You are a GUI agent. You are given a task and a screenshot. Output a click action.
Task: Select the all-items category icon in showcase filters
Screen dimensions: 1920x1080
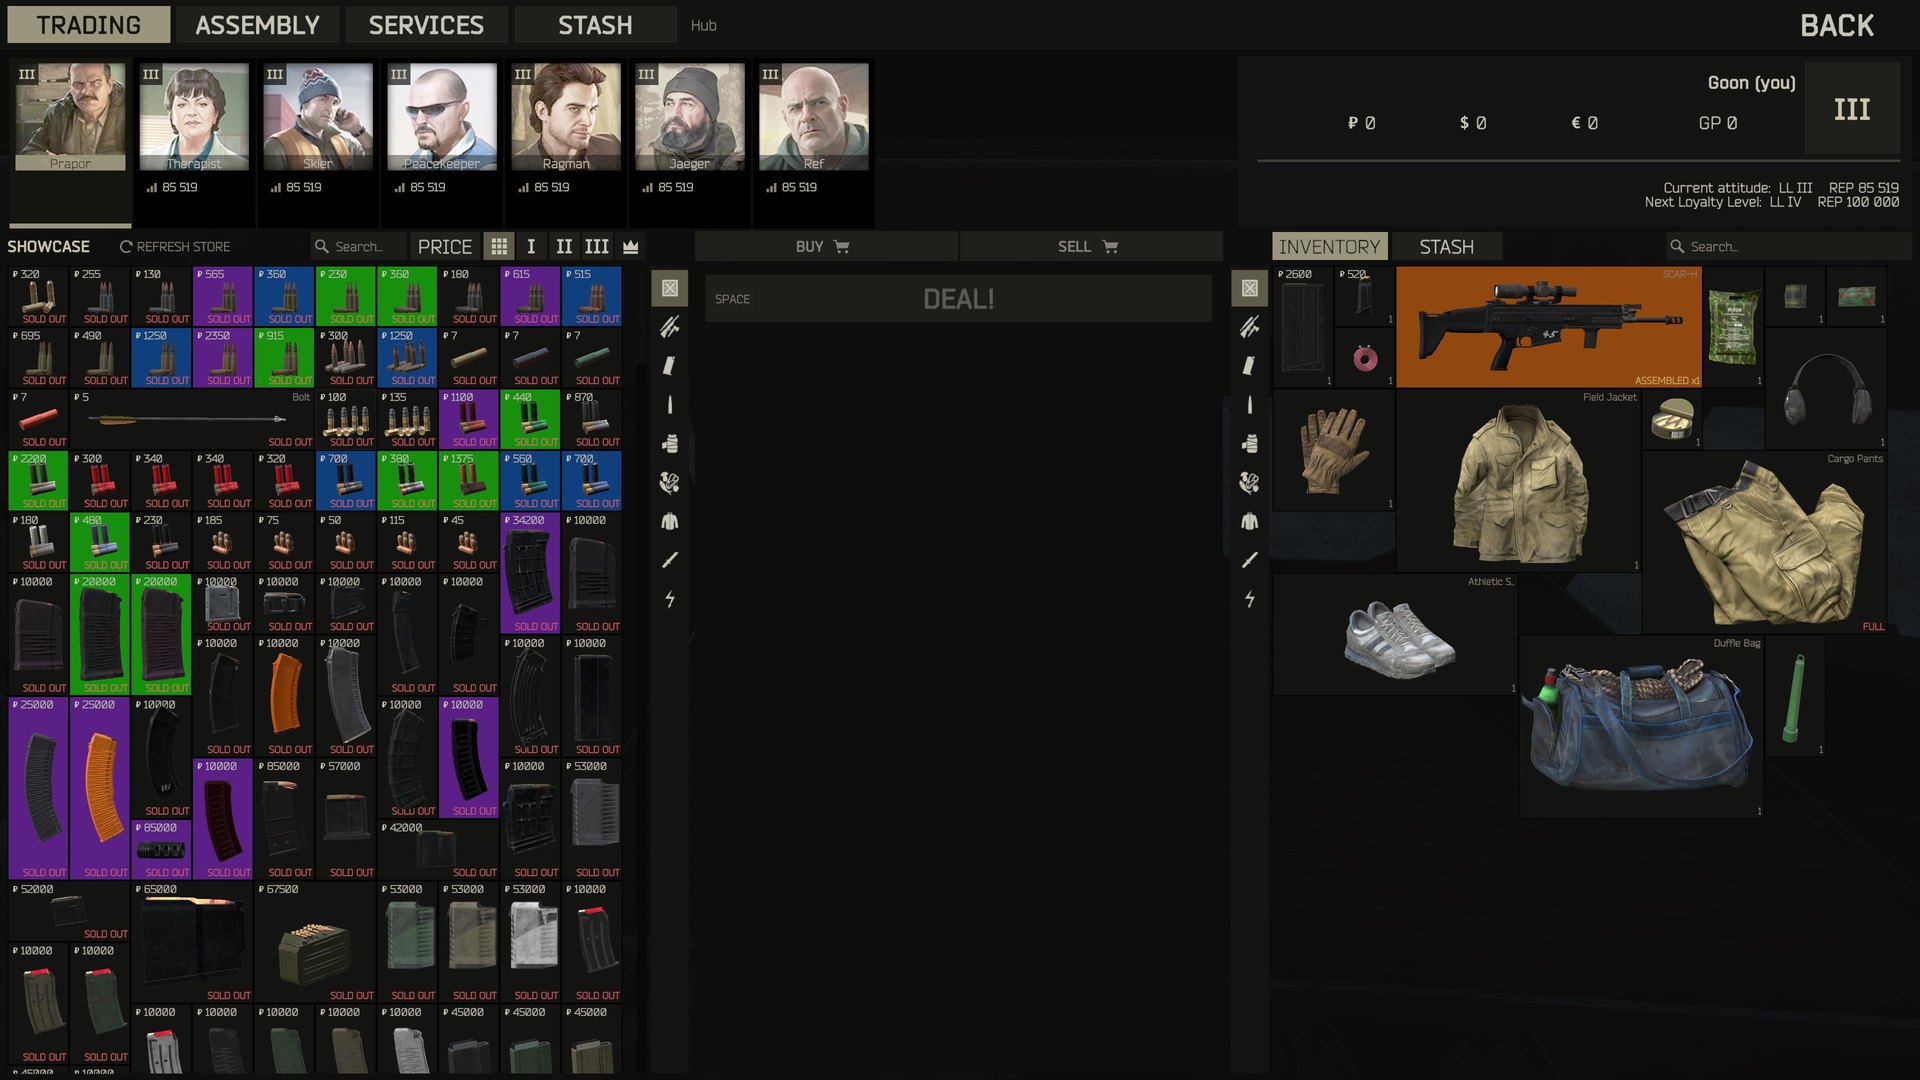coord(670,288)
